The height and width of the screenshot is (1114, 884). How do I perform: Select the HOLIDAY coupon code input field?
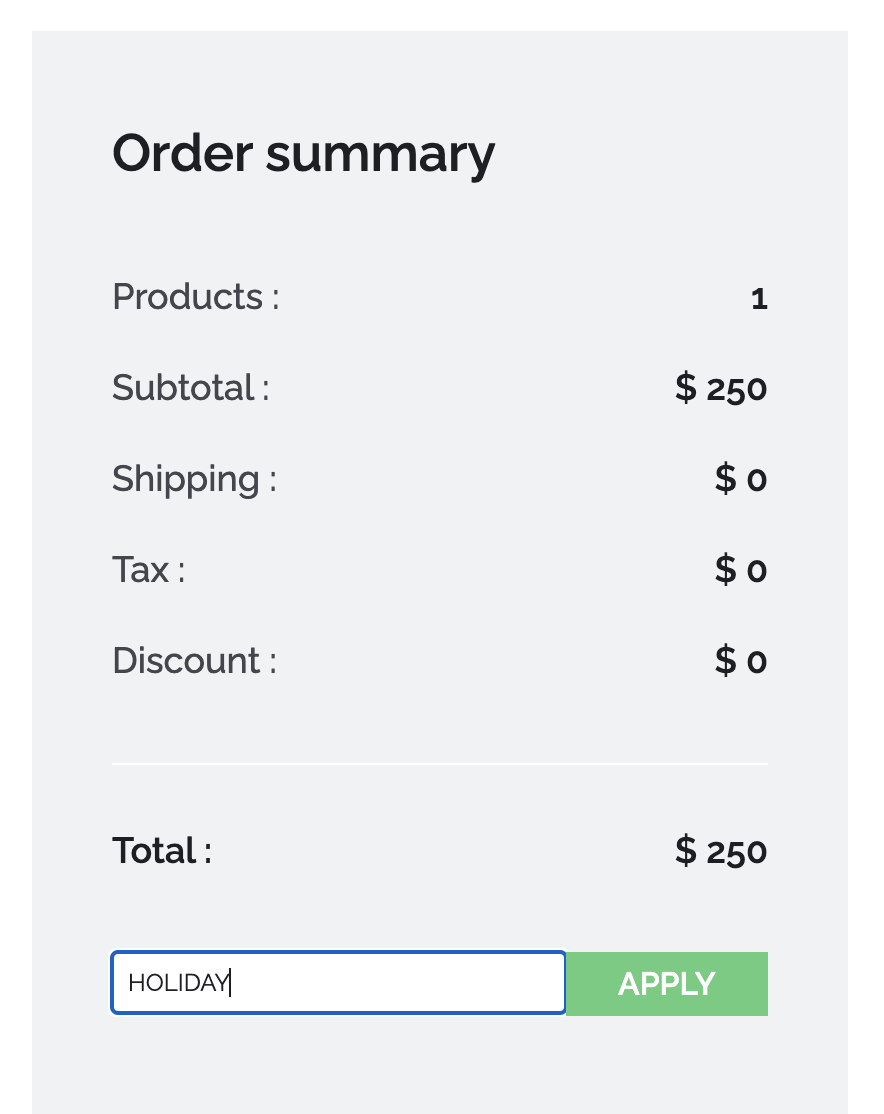tap(337, 983)
